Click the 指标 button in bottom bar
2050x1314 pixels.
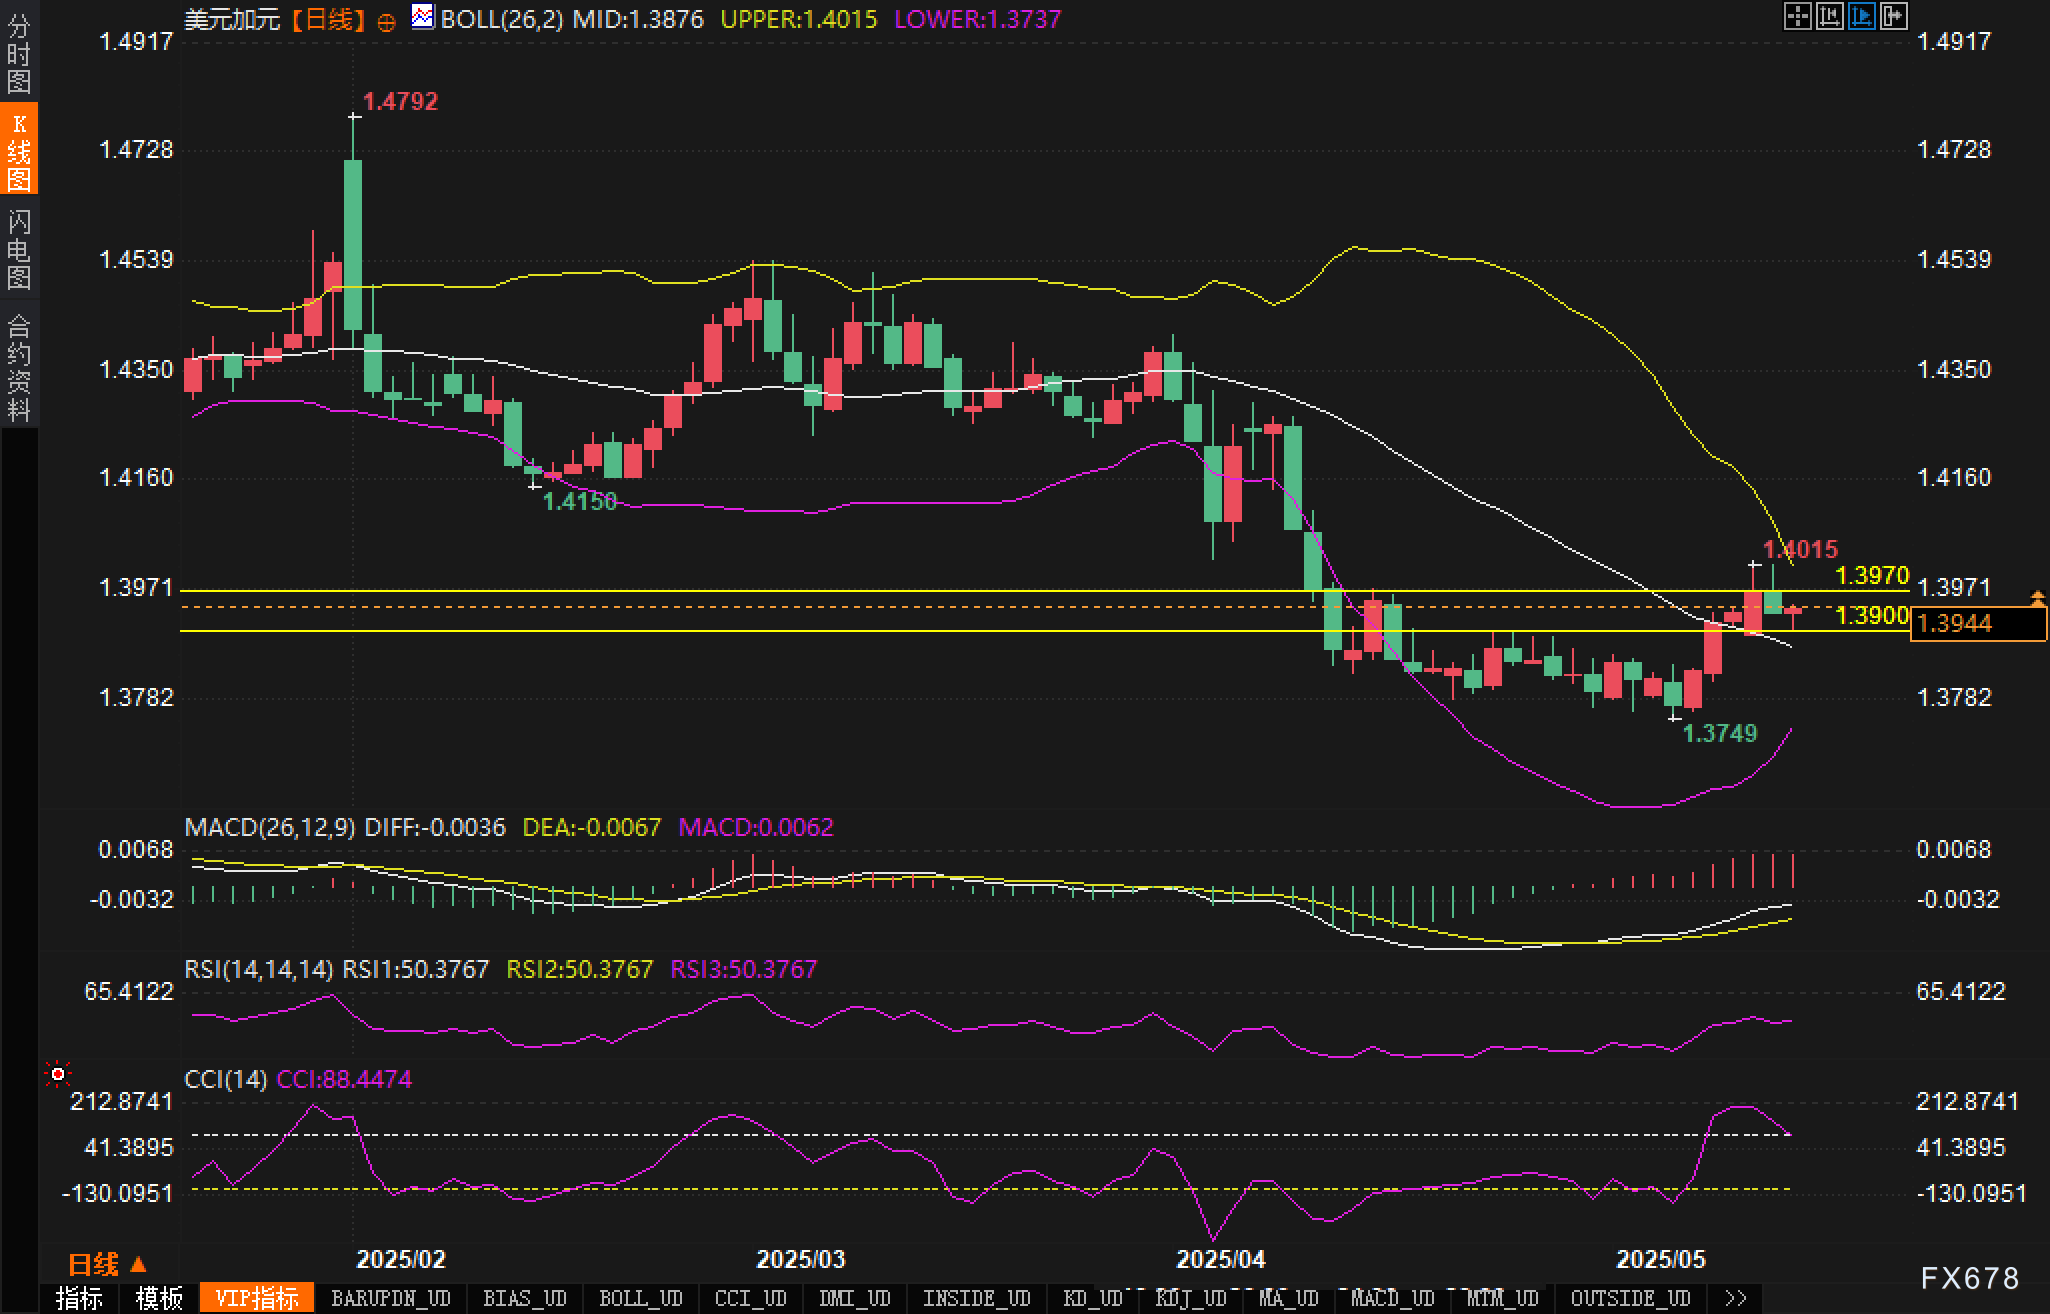click(80, 1298)
